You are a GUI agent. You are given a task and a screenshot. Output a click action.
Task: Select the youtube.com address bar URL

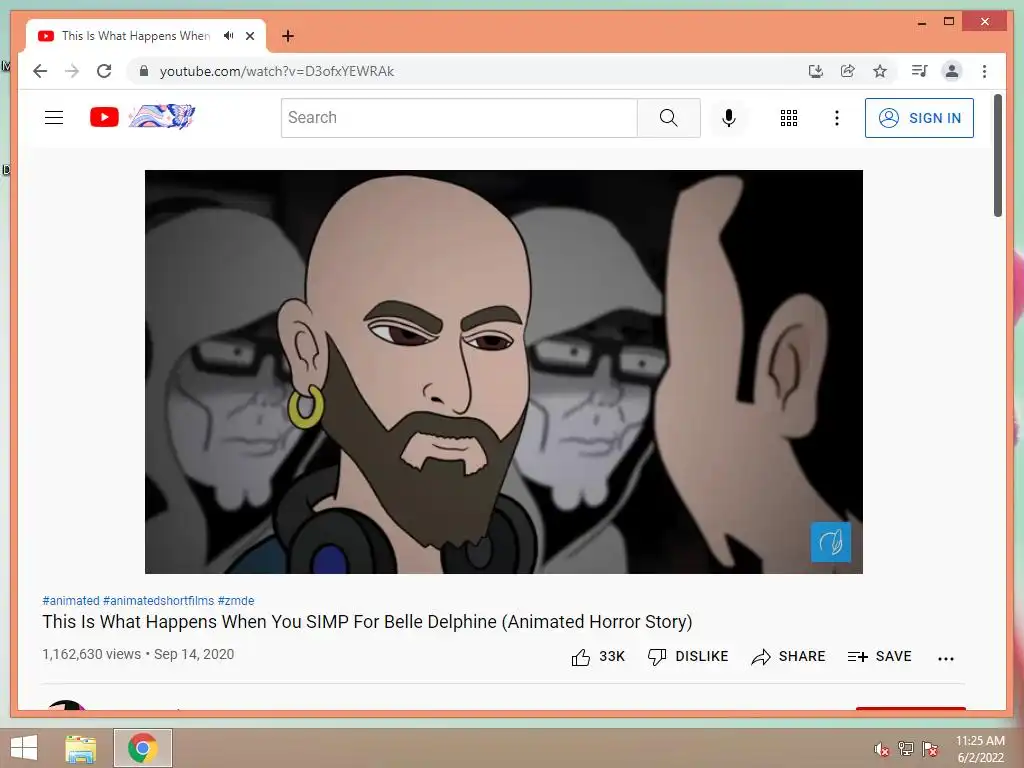point(277,71)
